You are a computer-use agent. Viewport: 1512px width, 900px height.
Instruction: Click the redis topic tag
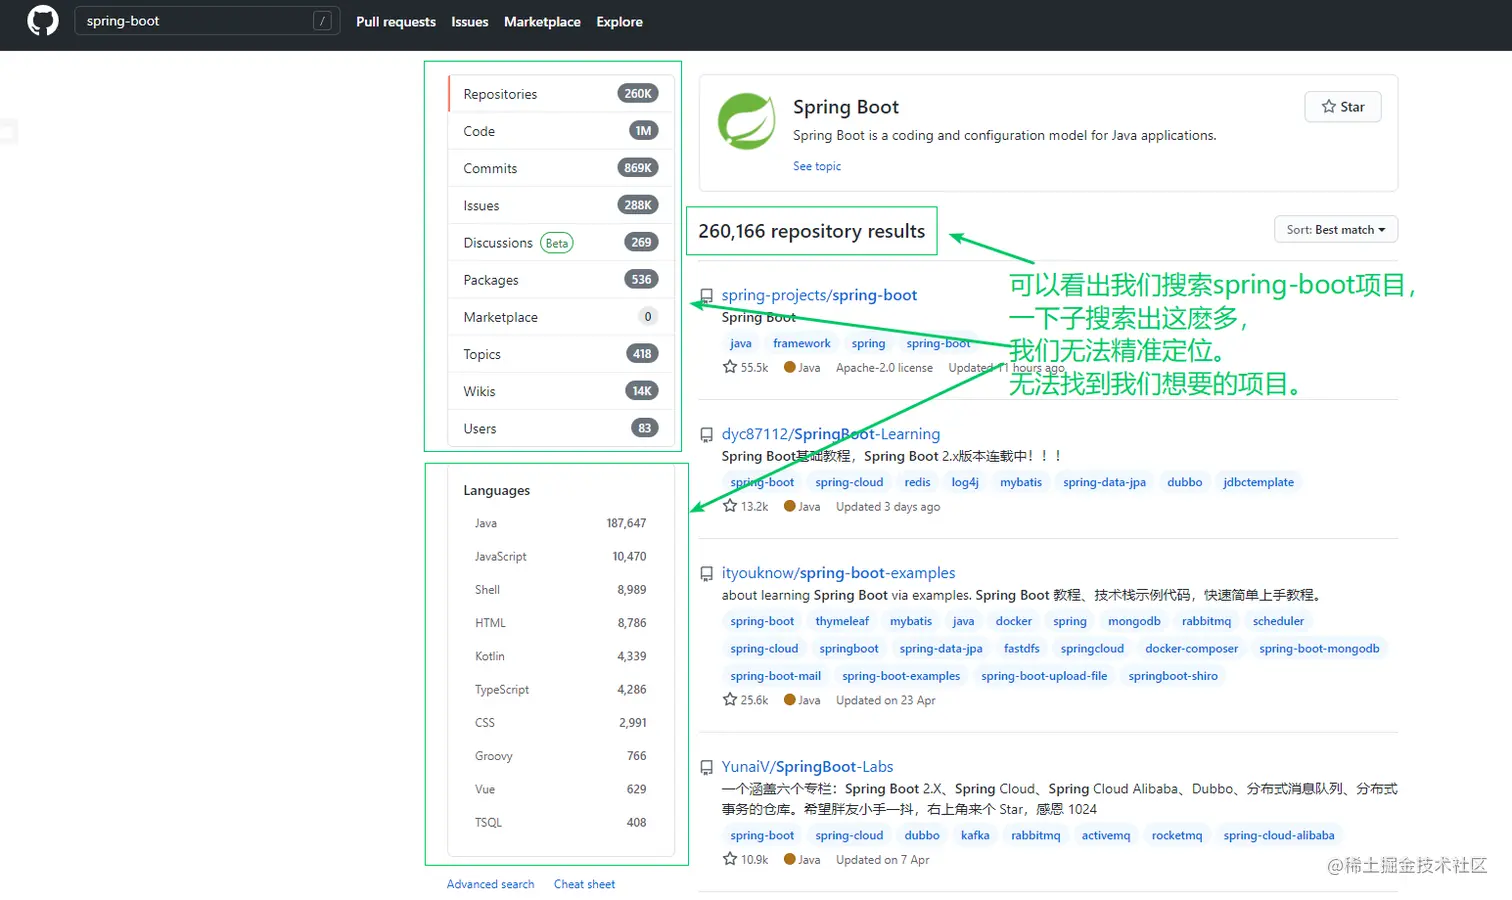pyautogui.click(x=917, y=482)
